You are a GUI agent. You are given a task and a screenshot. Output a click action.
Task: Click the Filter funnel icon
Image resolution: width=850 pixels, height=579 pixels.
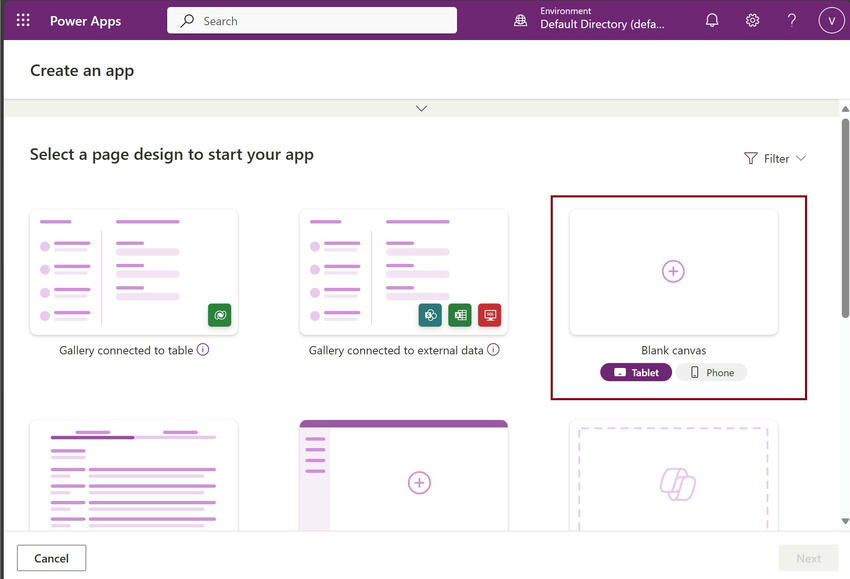750,158
